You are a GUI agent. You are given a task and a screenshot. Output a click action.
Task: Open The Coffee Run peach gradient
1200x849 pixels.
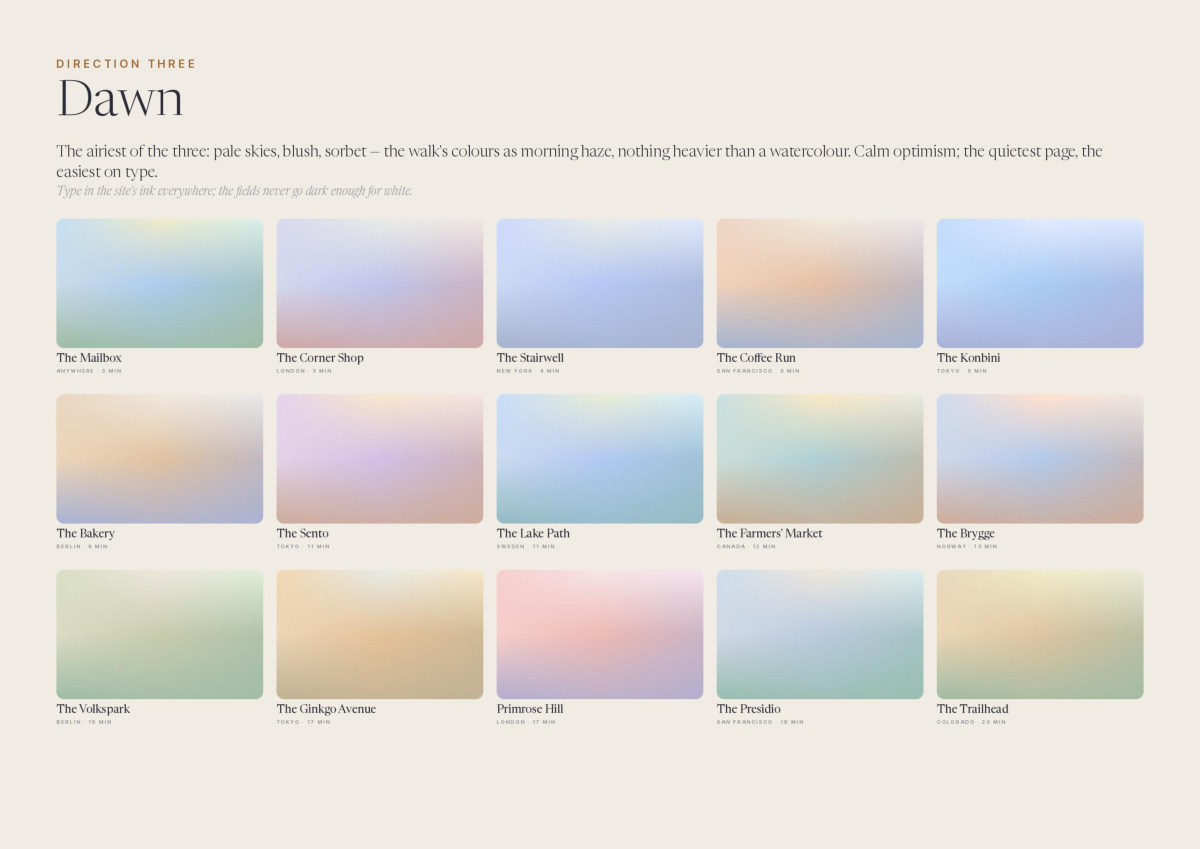point(820,283)
